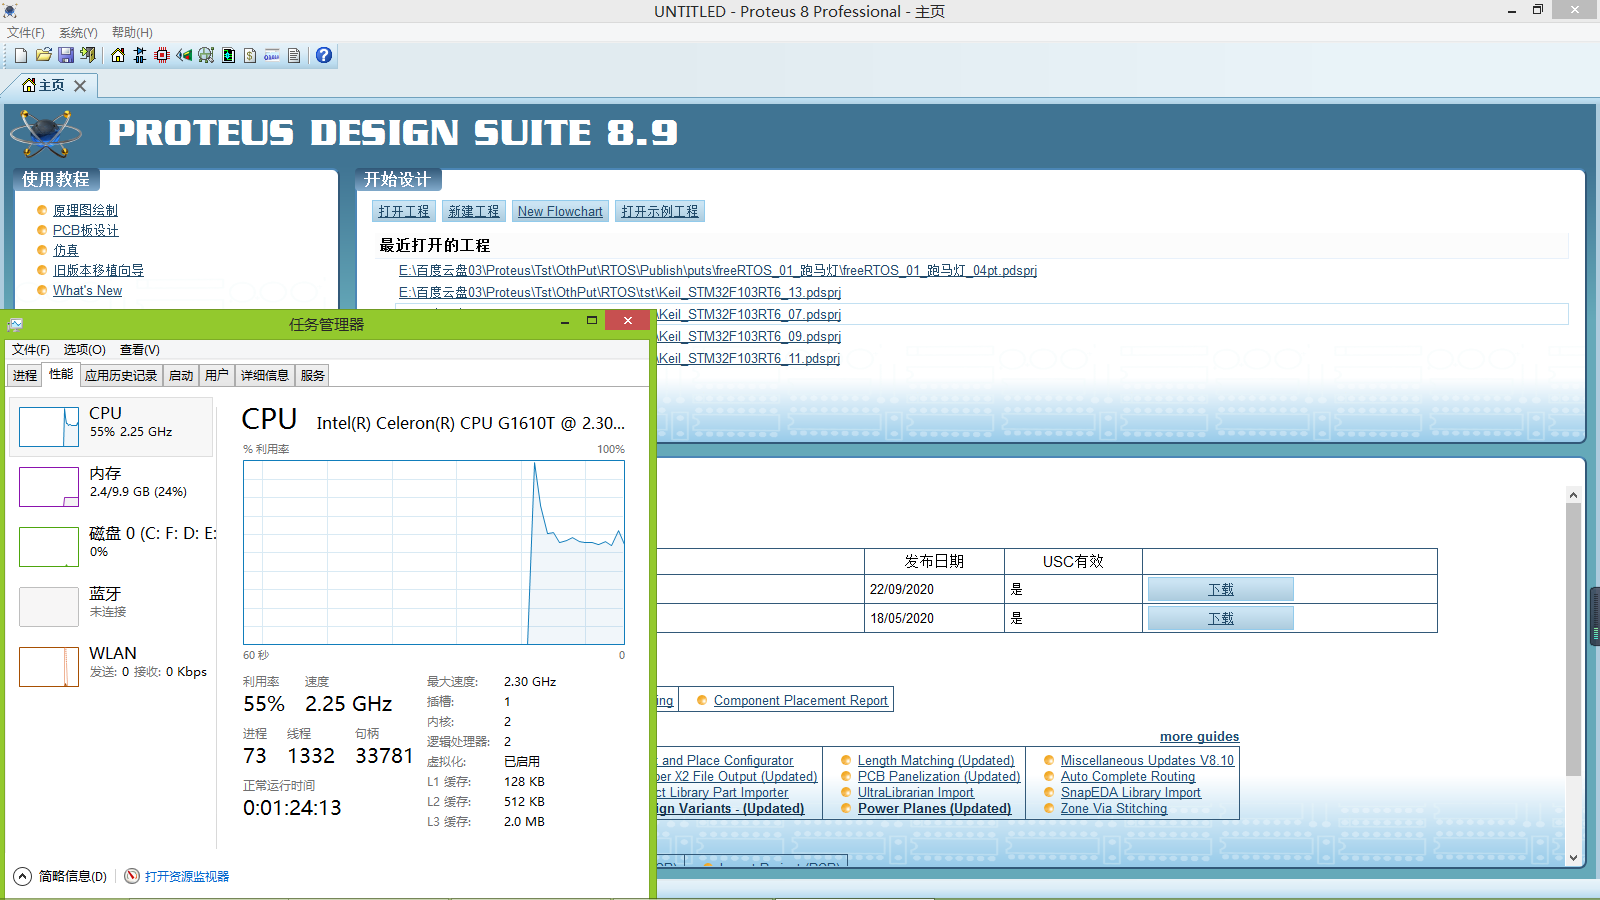1600x900 pixels.
Task: Open recent project freeRTOS_01_跑马灯_04pt.pdsprj
Action: pyautogui.click(x=718, y=270)
